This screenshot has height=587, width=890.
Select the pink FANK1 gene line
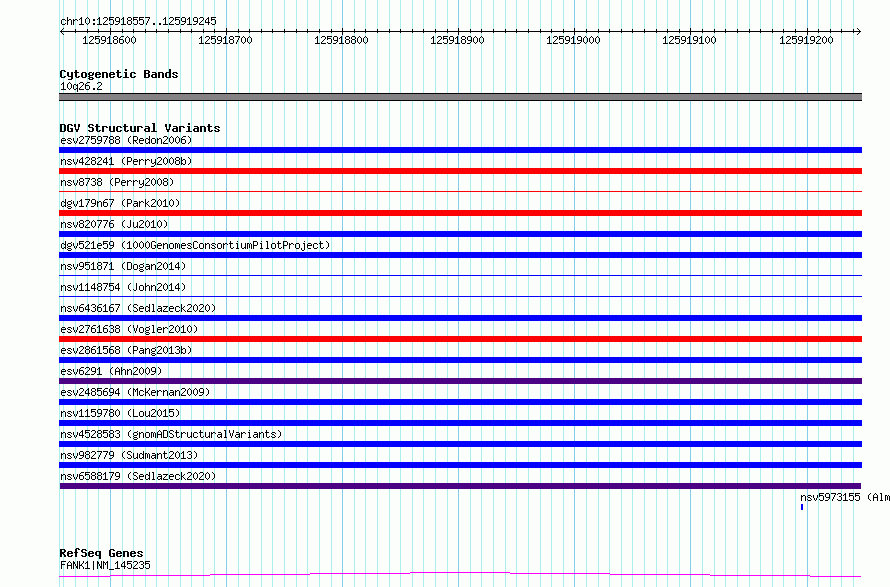coord(460,575)
